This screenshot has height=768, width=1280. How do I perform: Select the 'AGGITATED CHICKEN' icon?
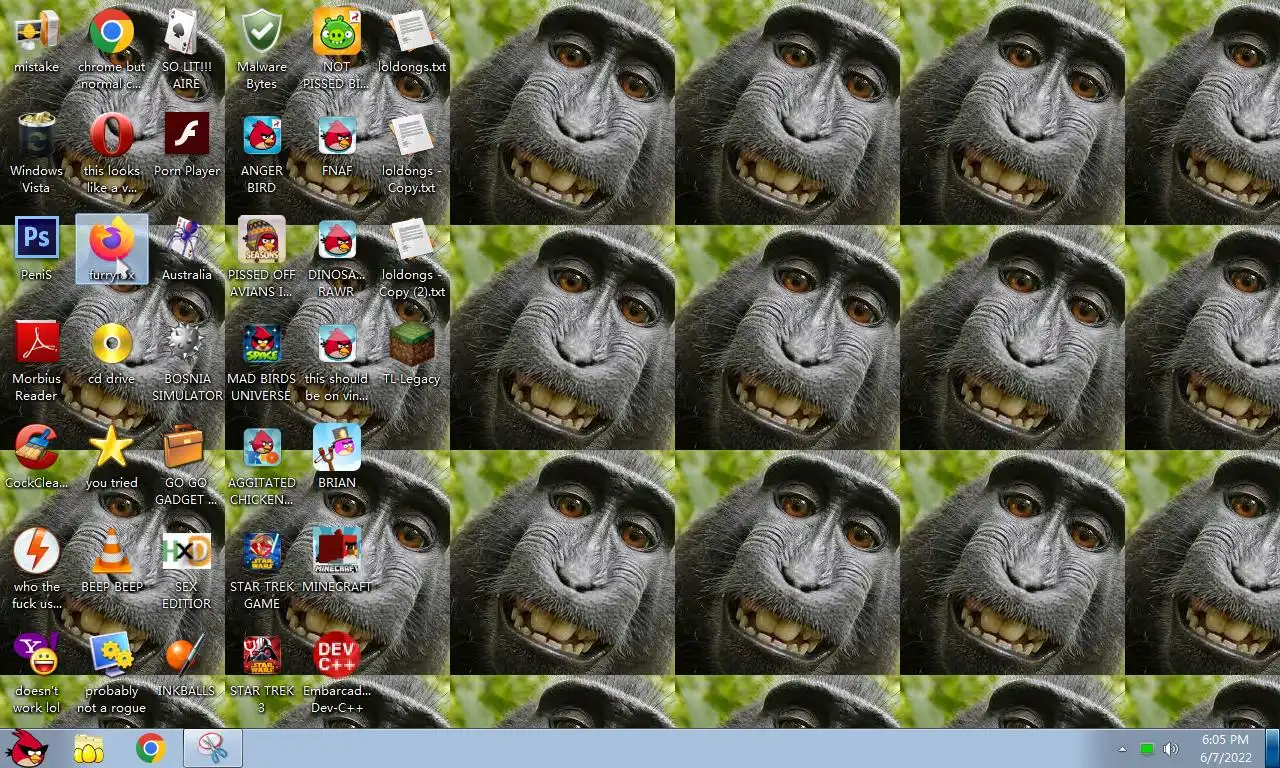click(x=262, y=466)
